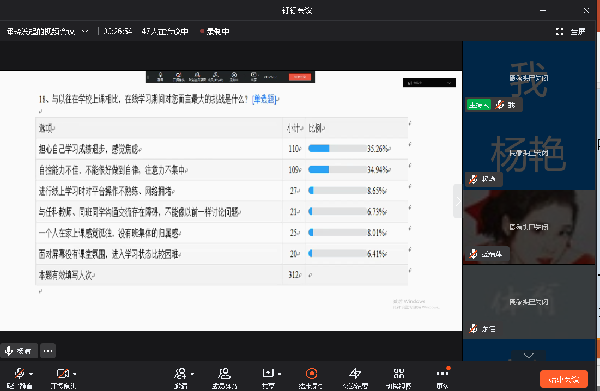Viewport: 600px width, 391px height.
Task: Select the fourth grey participant tile
Action: pyautogui.click(x=529, y=301)
